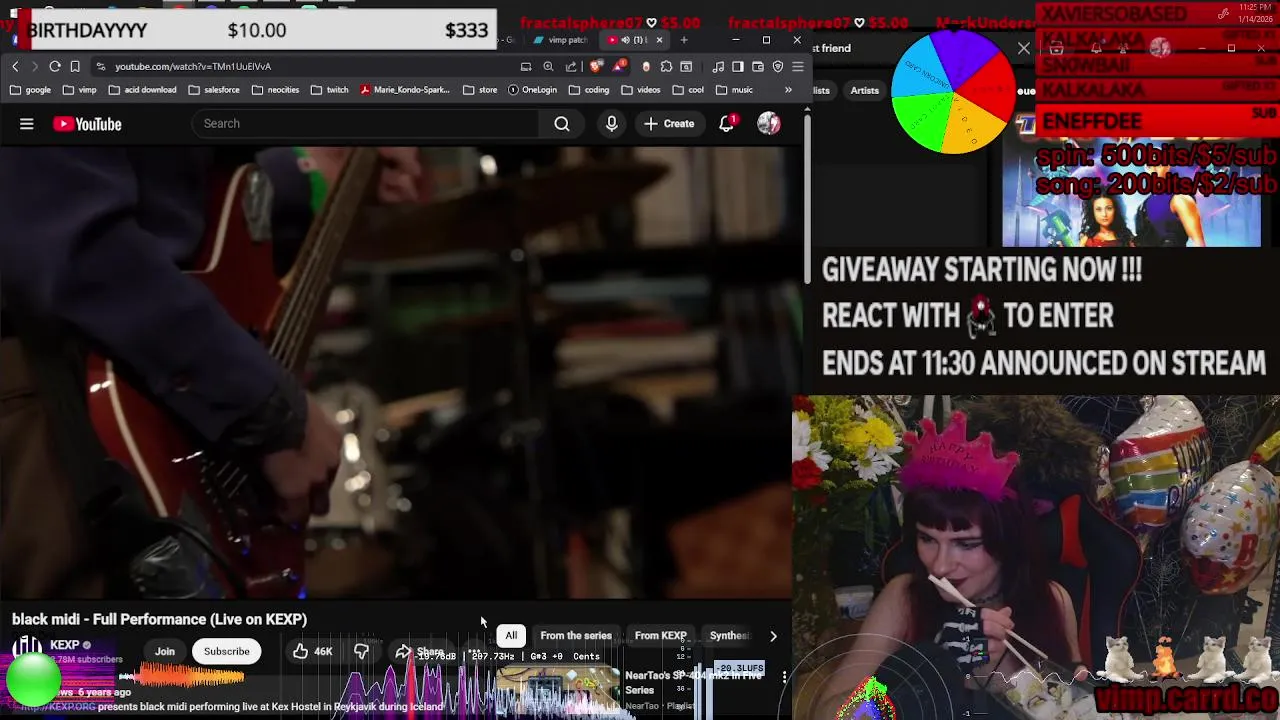
Task: Open the Artists tab in background window
Action: click(865, 91)
